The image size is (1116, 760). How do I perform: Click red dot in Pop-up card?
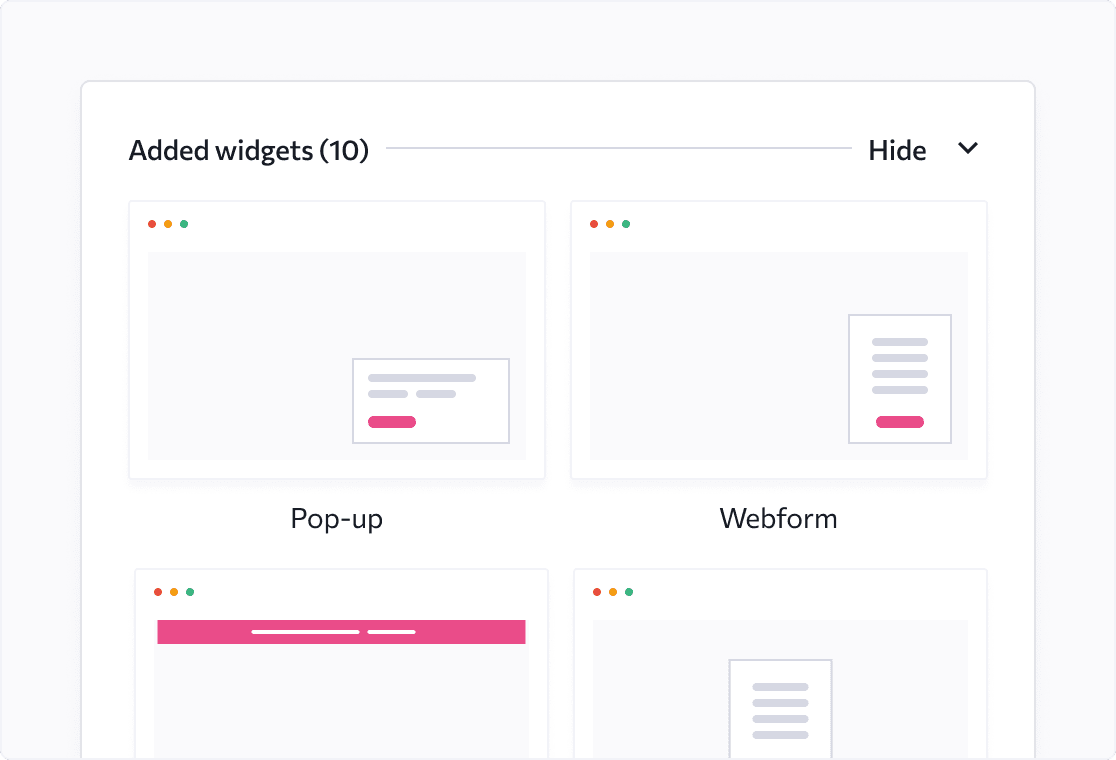click(x=152, y=224)
